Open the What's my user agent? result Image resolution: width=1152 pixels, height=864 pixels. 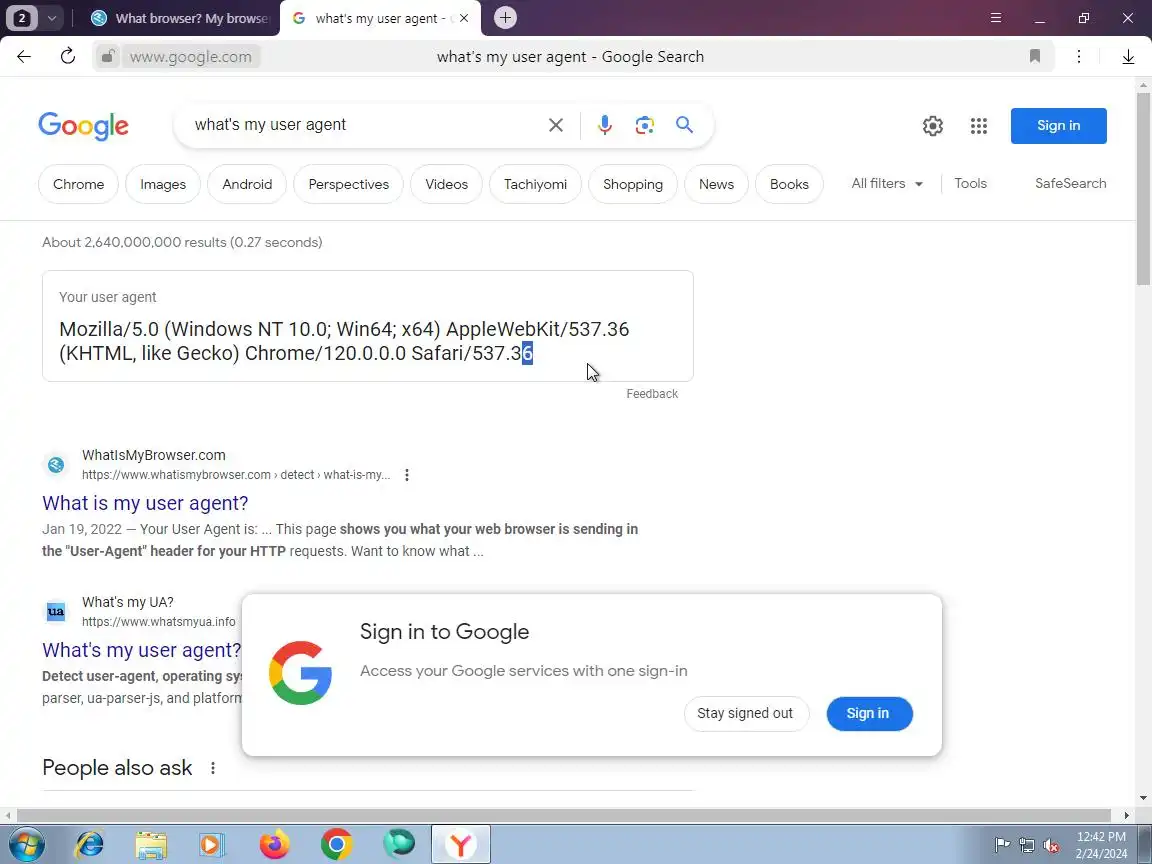coord(142,650)
